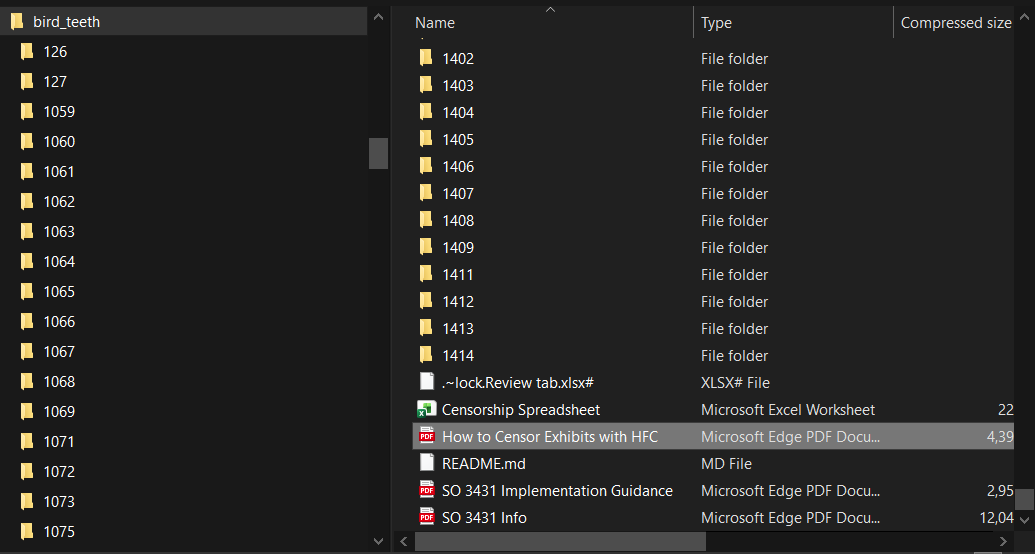
Task: Click folder icon next to 126 in tree
Action: [27, 52]
